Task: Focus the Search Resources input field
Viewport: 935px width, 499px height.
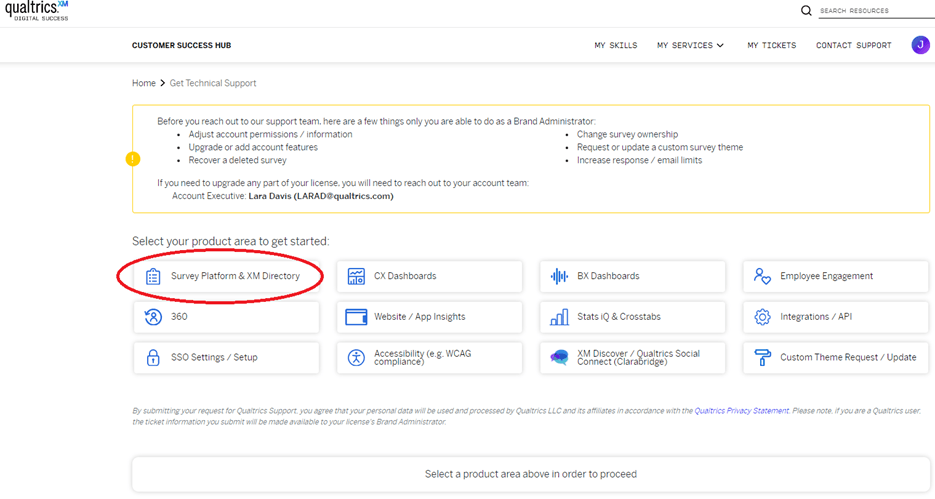Action: (x=875, y=11)
